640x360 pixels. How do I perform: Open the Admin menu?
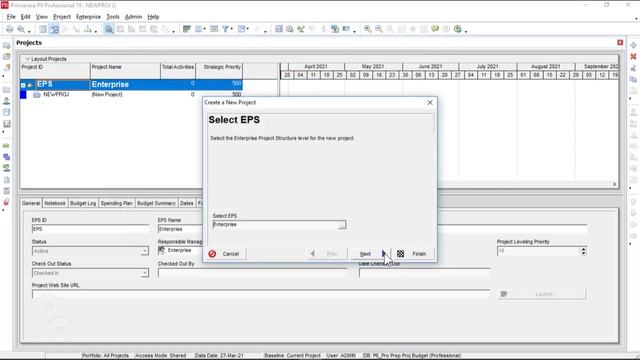tap(133, 17)
